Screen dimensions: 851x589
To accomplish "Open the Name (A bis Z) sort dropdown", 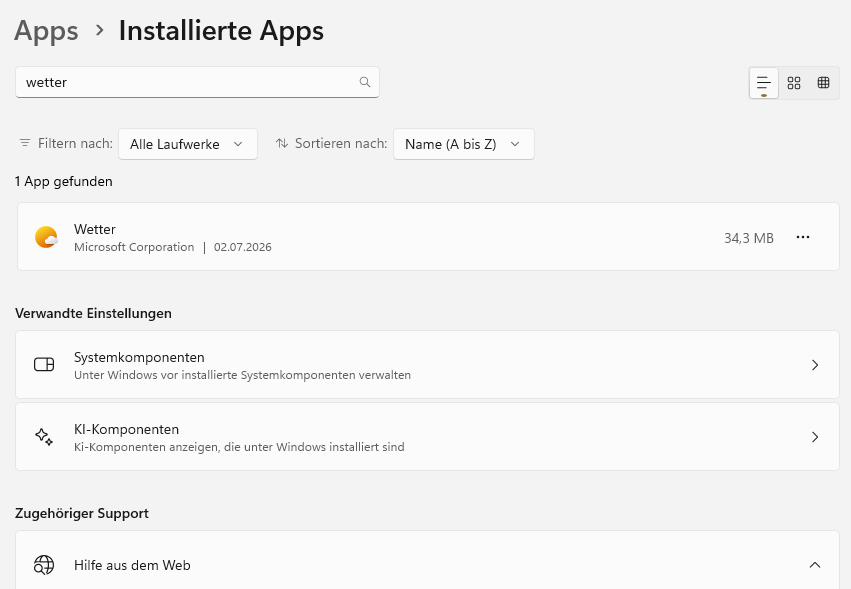I will tap(463, 144).
